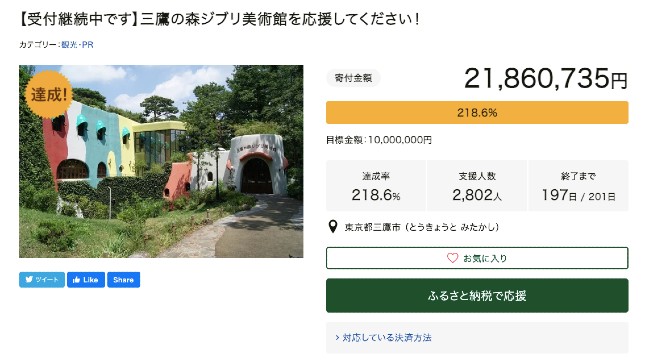This screenshot has width=670, height=362.
Task: Click the 寄付金額 donation amount label
Action: (x=353, y=78)
